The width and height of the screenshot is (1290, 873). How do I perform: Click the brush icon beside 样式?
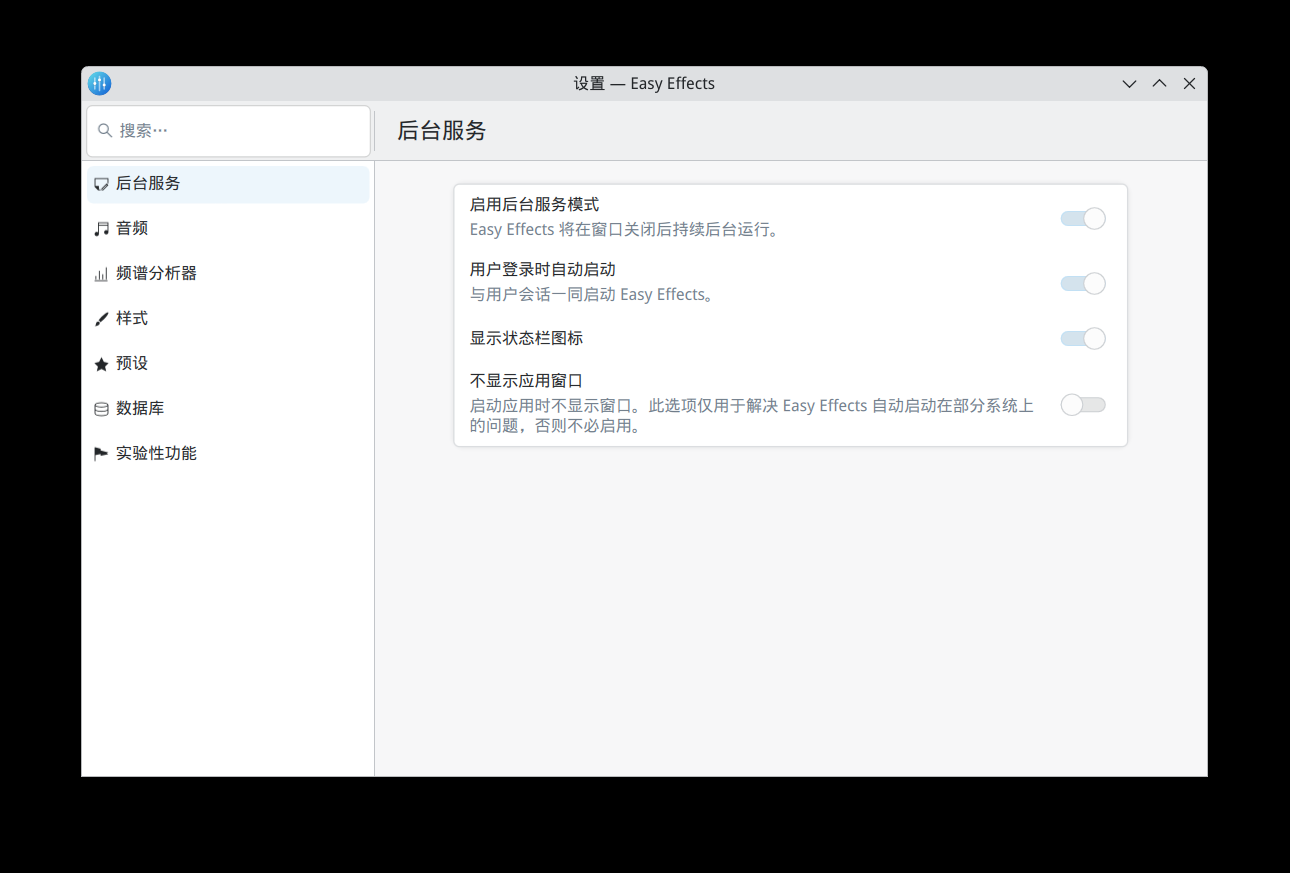[101, 319]
